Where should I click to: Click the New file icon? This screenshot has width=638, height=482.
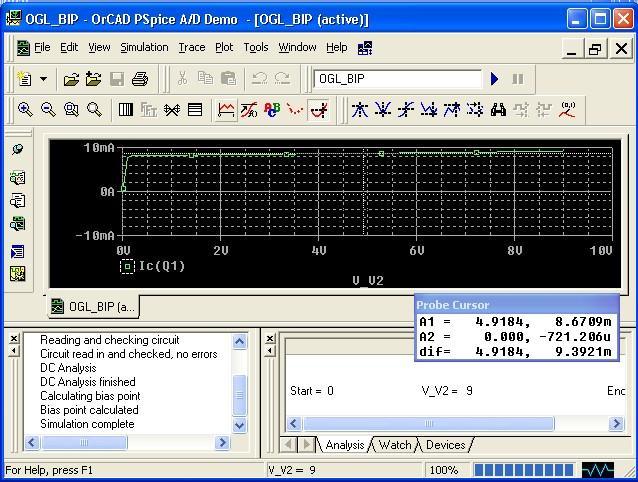[x=24, y=79]
